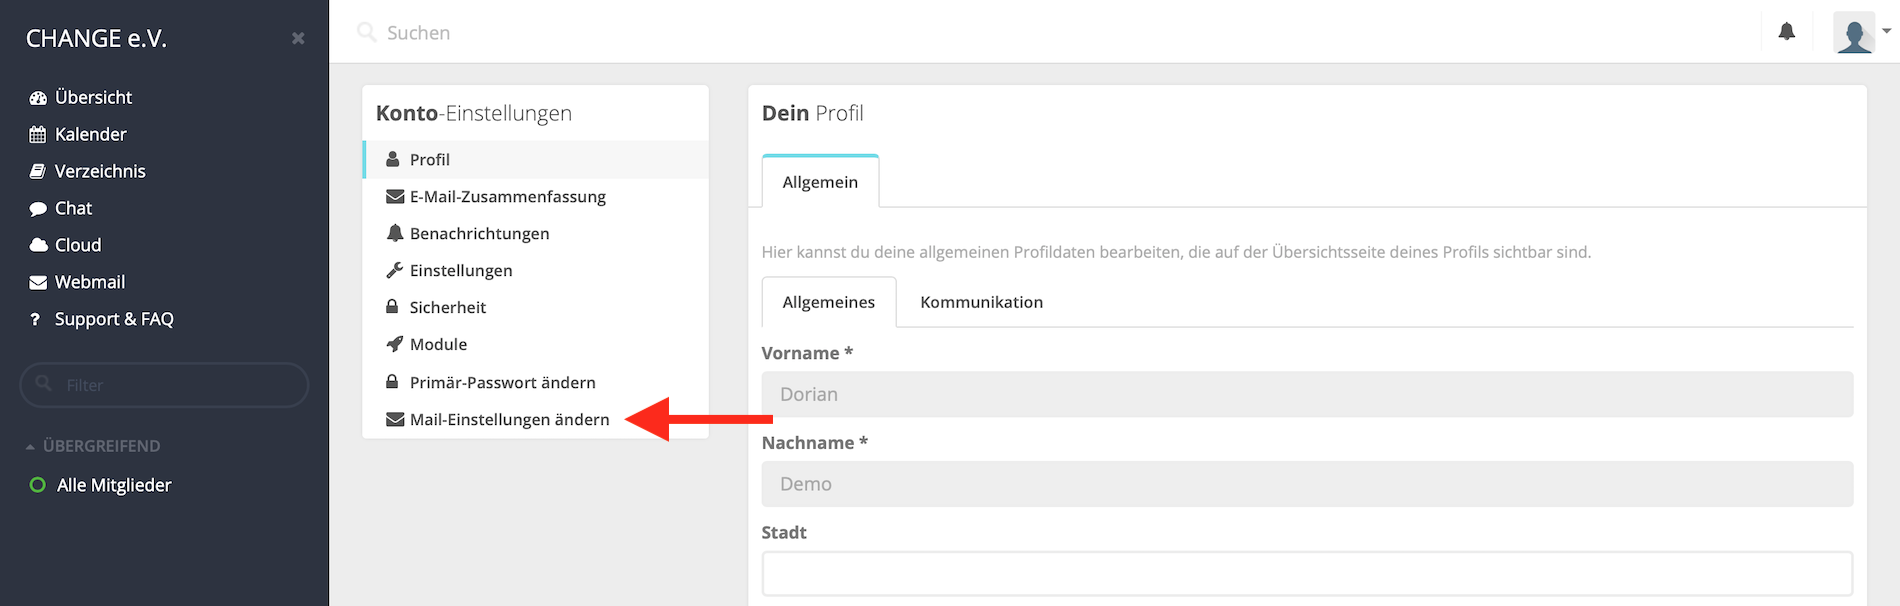Select the Allgemein profile tab

click(x=820, y=182)
